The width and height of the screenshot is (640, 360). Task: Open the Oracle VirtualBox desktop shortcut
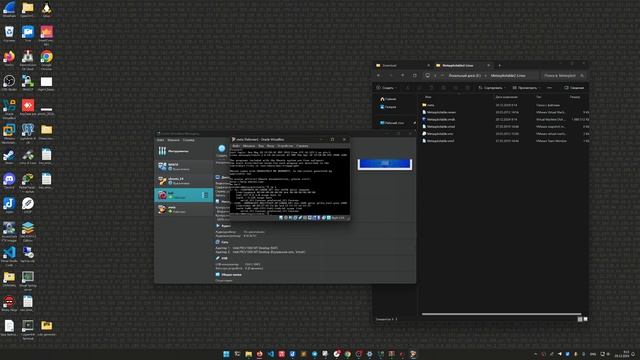click(x=9, y=108)
